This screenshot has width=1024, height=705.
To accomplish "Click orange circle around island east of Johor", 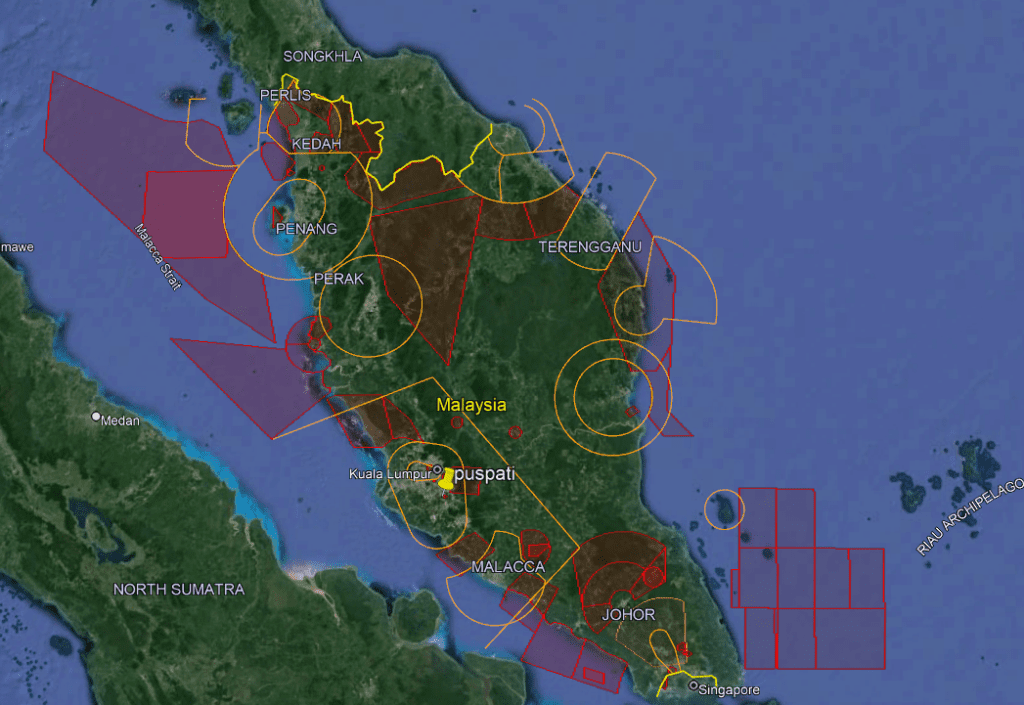I will point(721,509).
